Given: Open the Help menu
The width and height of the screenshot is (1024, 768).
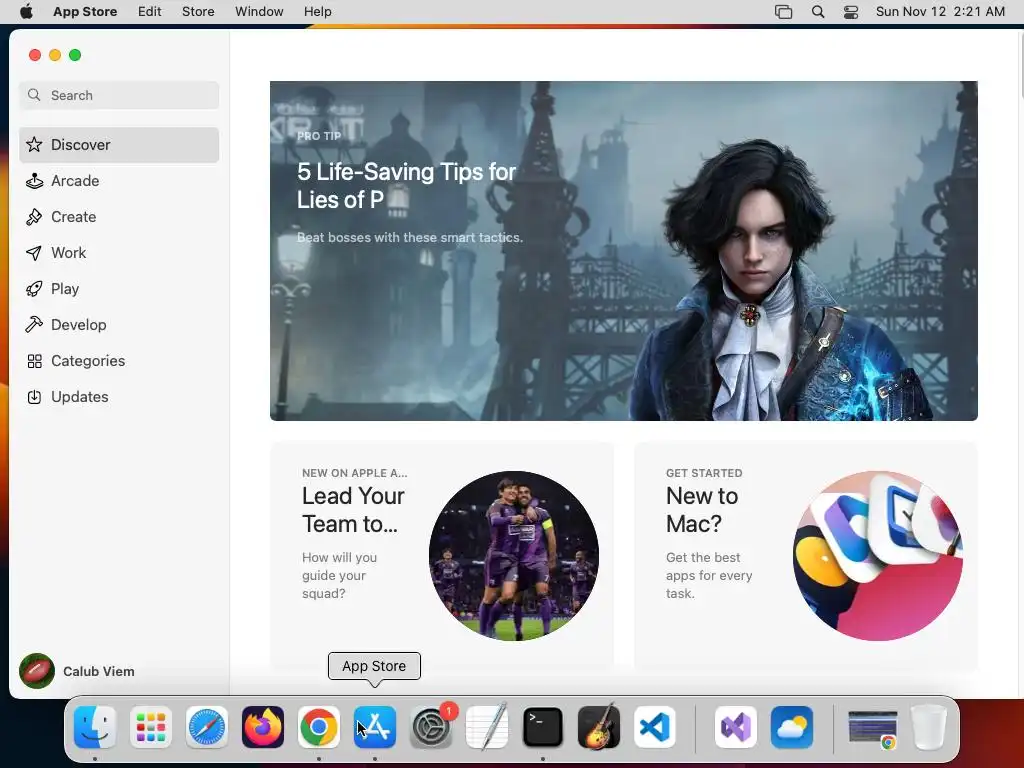Looking at the screenshot, I should (317, 12).
